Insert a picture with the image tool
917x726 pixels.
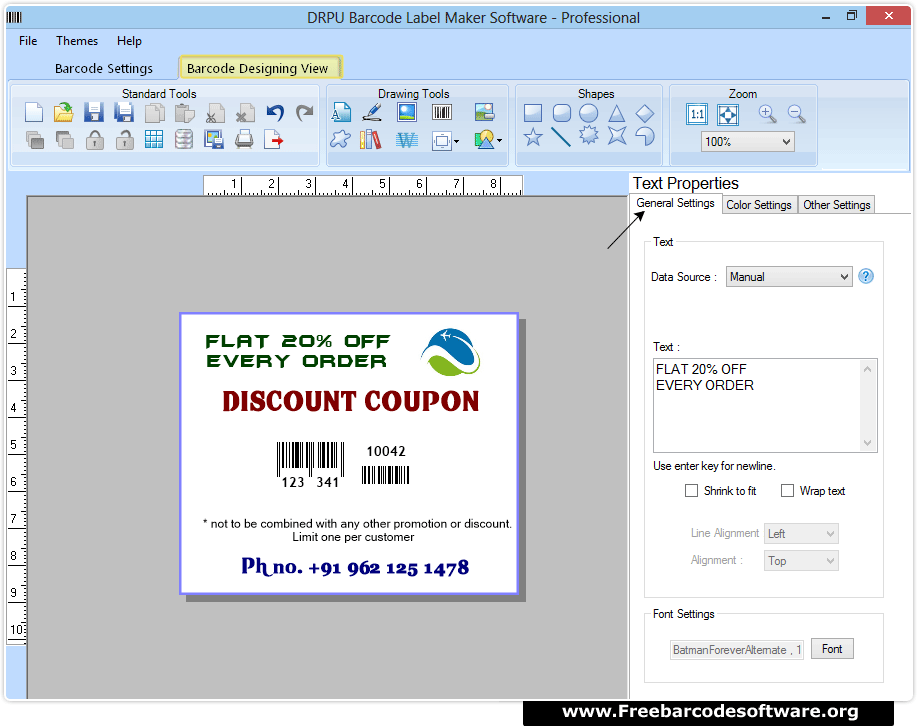tap(406, 112)
